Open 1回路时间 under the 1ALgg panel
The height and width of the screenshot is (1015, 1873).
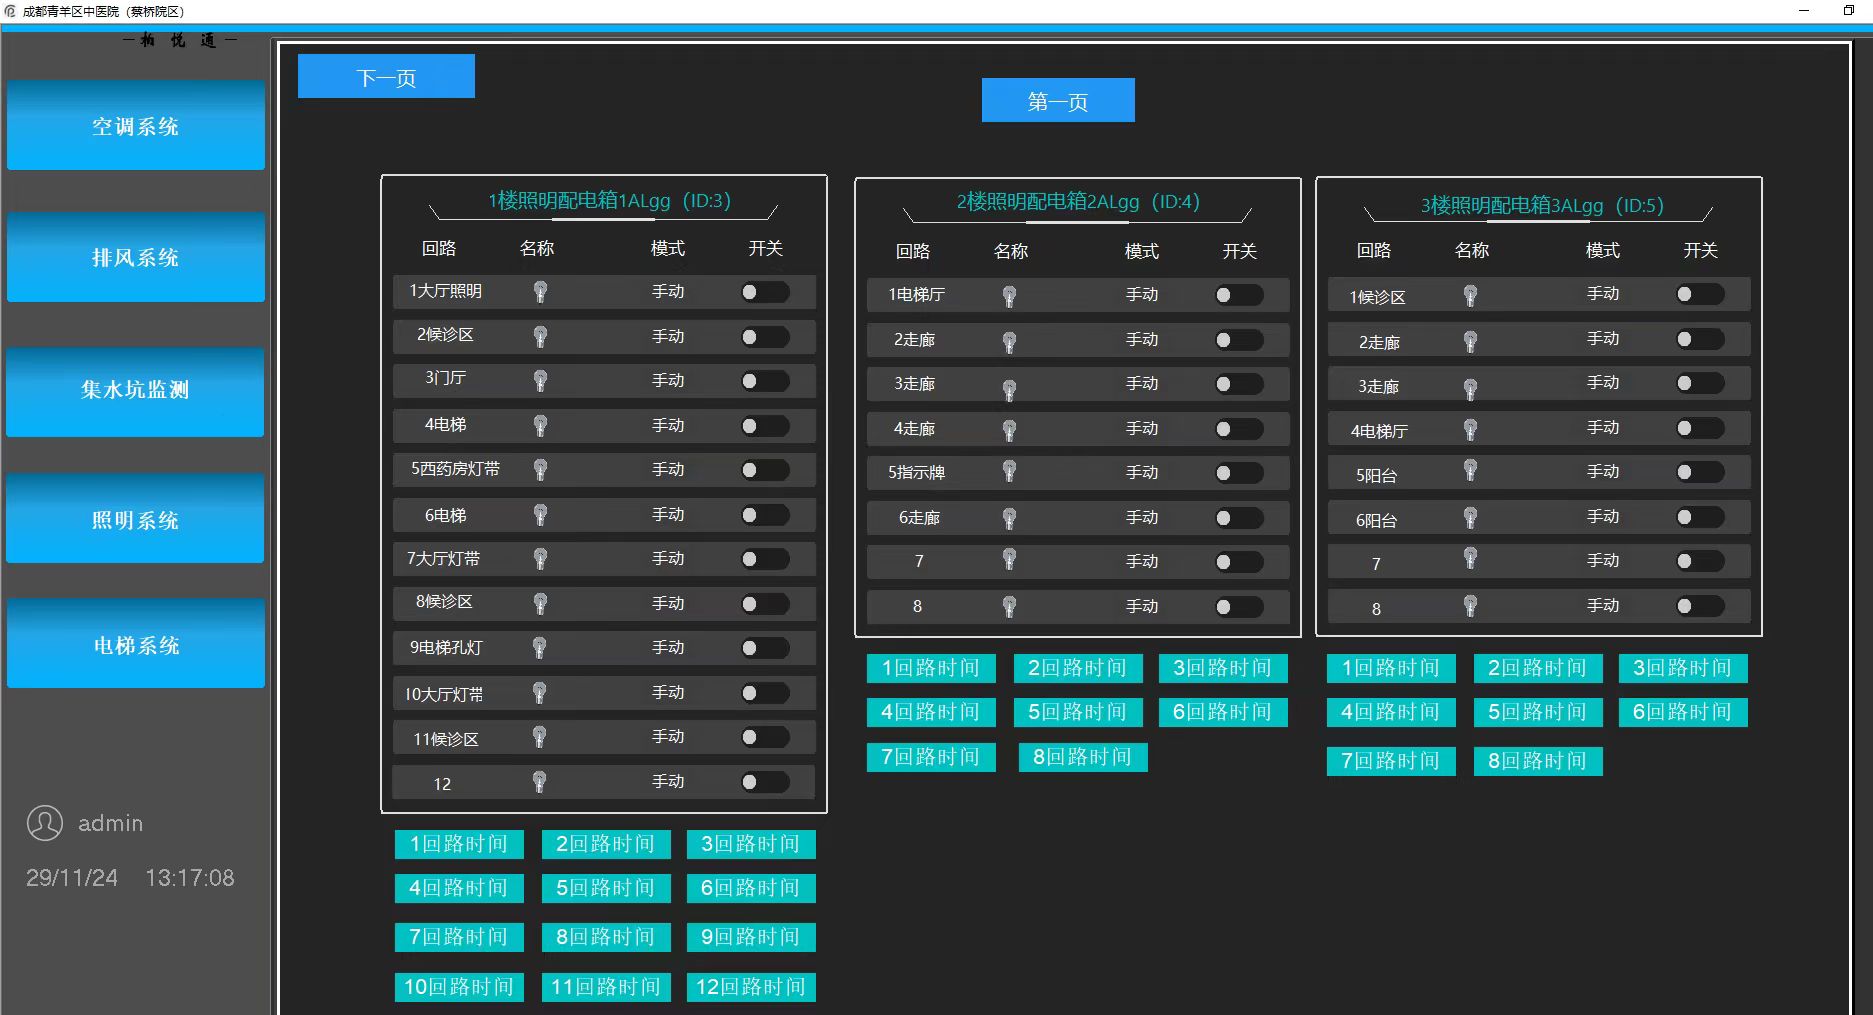coord(459,844)
